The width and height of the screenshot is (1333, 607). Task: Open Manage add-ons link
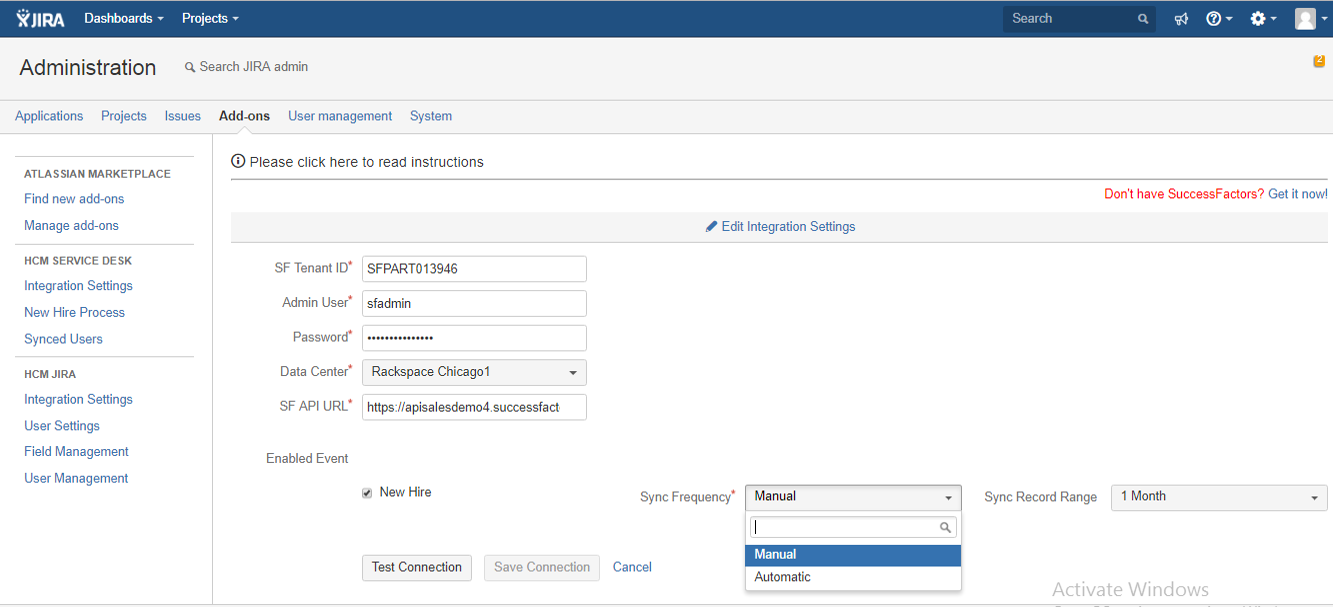pyautogui.click(x=71, y=226)
